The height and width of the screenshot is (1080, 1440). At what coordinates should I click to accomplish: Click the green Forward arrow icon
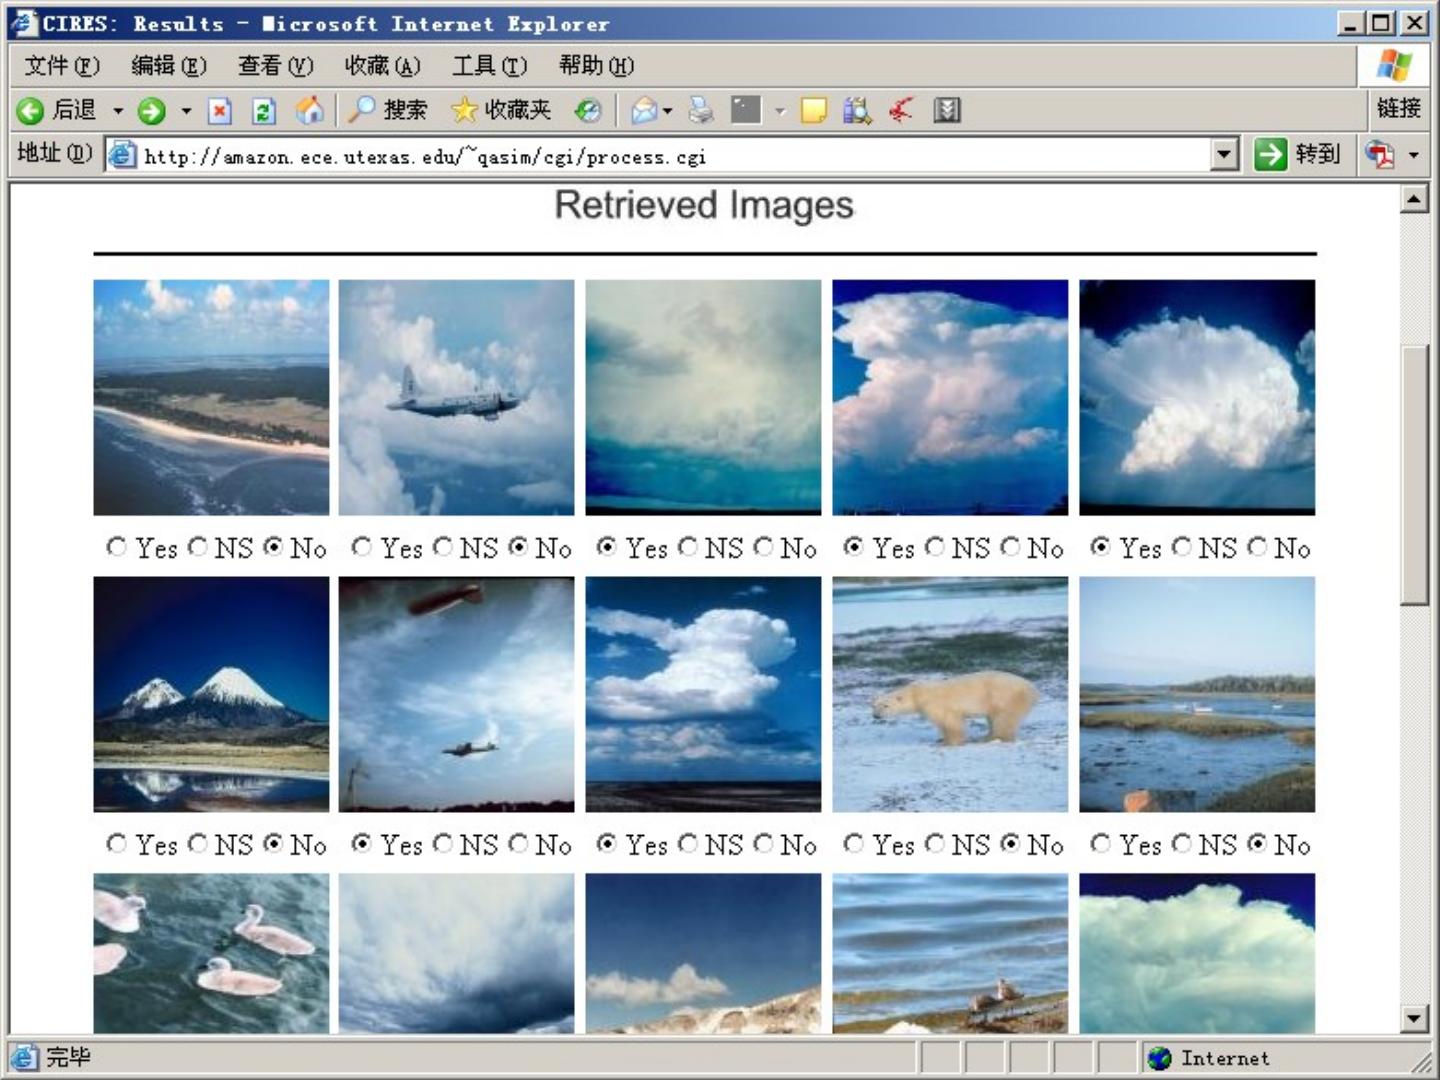[x=152, y=110]
